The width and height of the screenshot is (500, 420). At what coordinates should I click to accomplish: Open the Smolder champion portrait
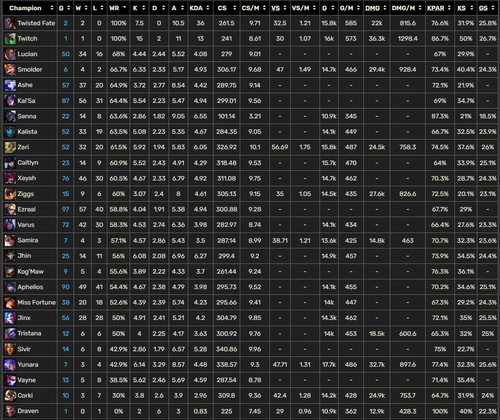click(x=10, y=70)
